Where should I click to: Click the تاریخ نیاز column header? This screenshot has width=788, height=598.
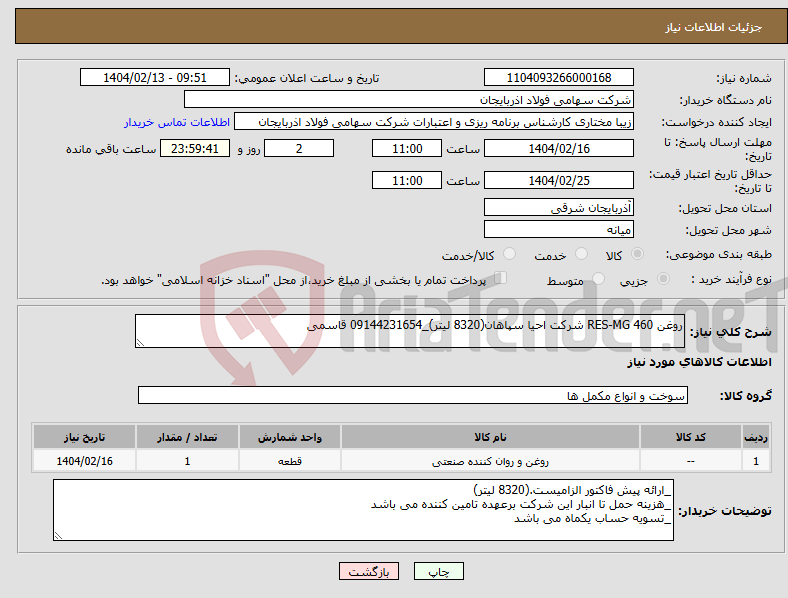click(84, 437)
